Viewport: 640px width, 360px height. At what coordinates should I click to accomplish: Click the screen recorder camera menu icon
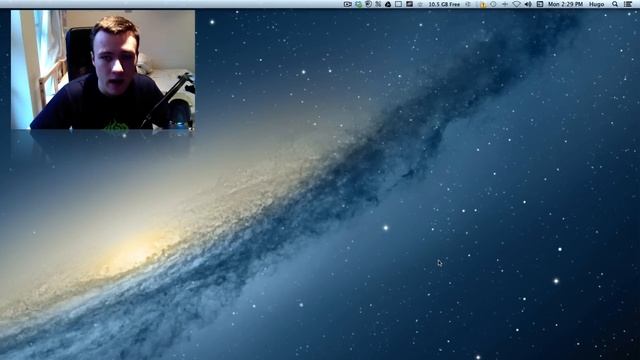tap(348, 4)
